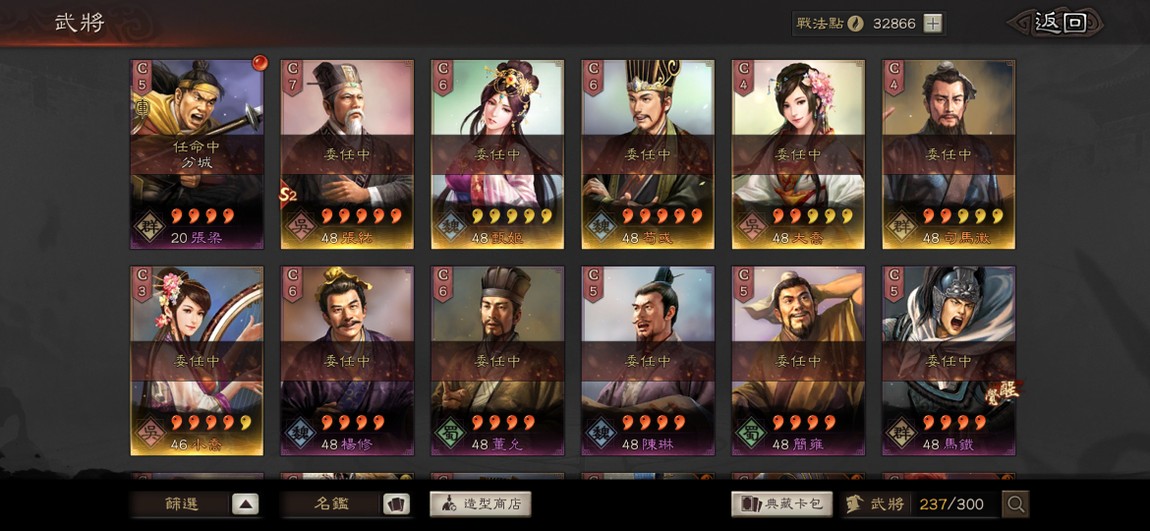Click the 蜀 faction emblem on 董允 card
The width and height of the screenshot is (1150, 531).
(450, 432)
